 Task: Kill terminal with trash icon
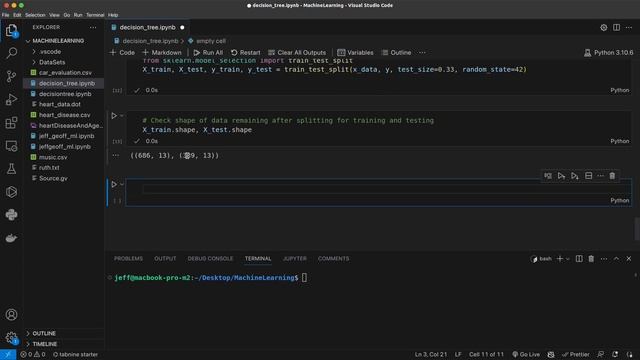coord(591,259)
